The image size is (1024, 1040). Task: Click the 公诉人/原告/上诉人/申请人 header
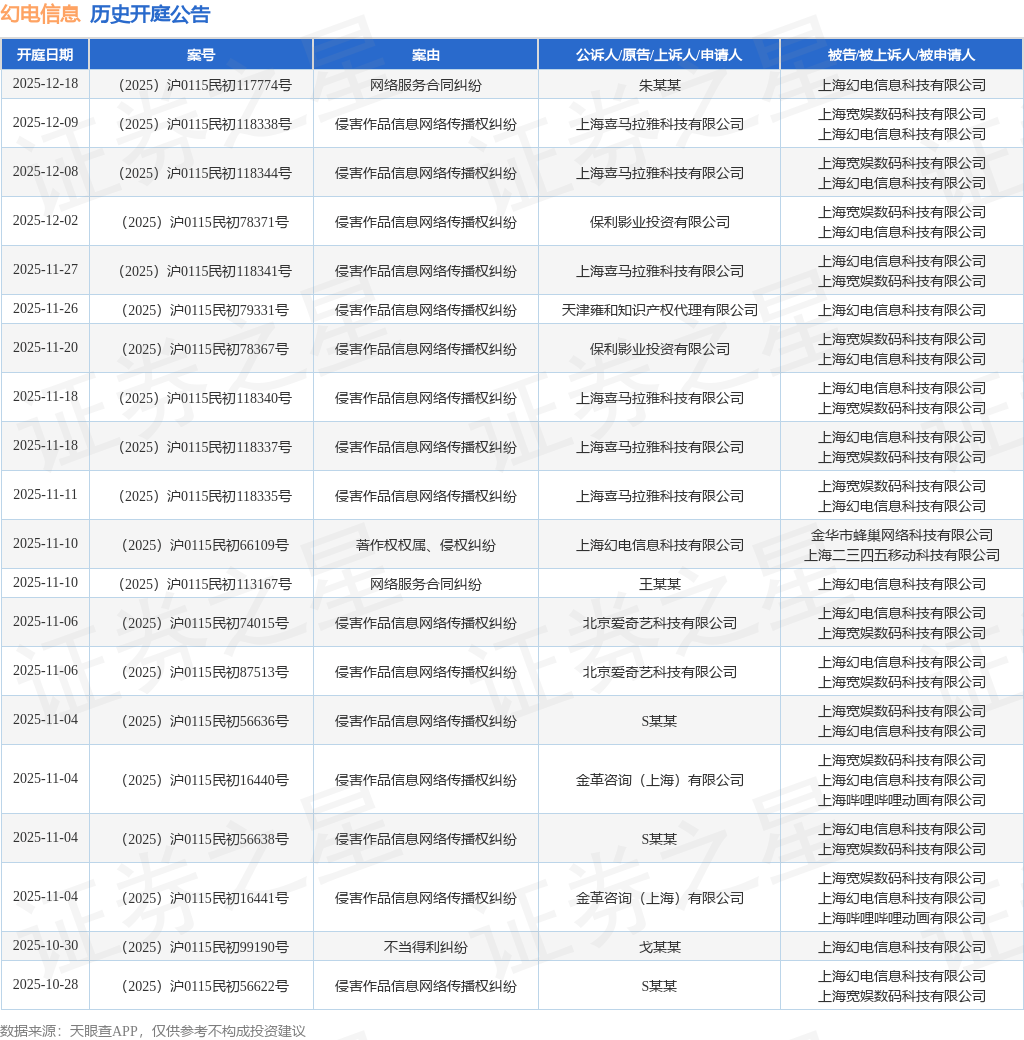pos(659,55)
